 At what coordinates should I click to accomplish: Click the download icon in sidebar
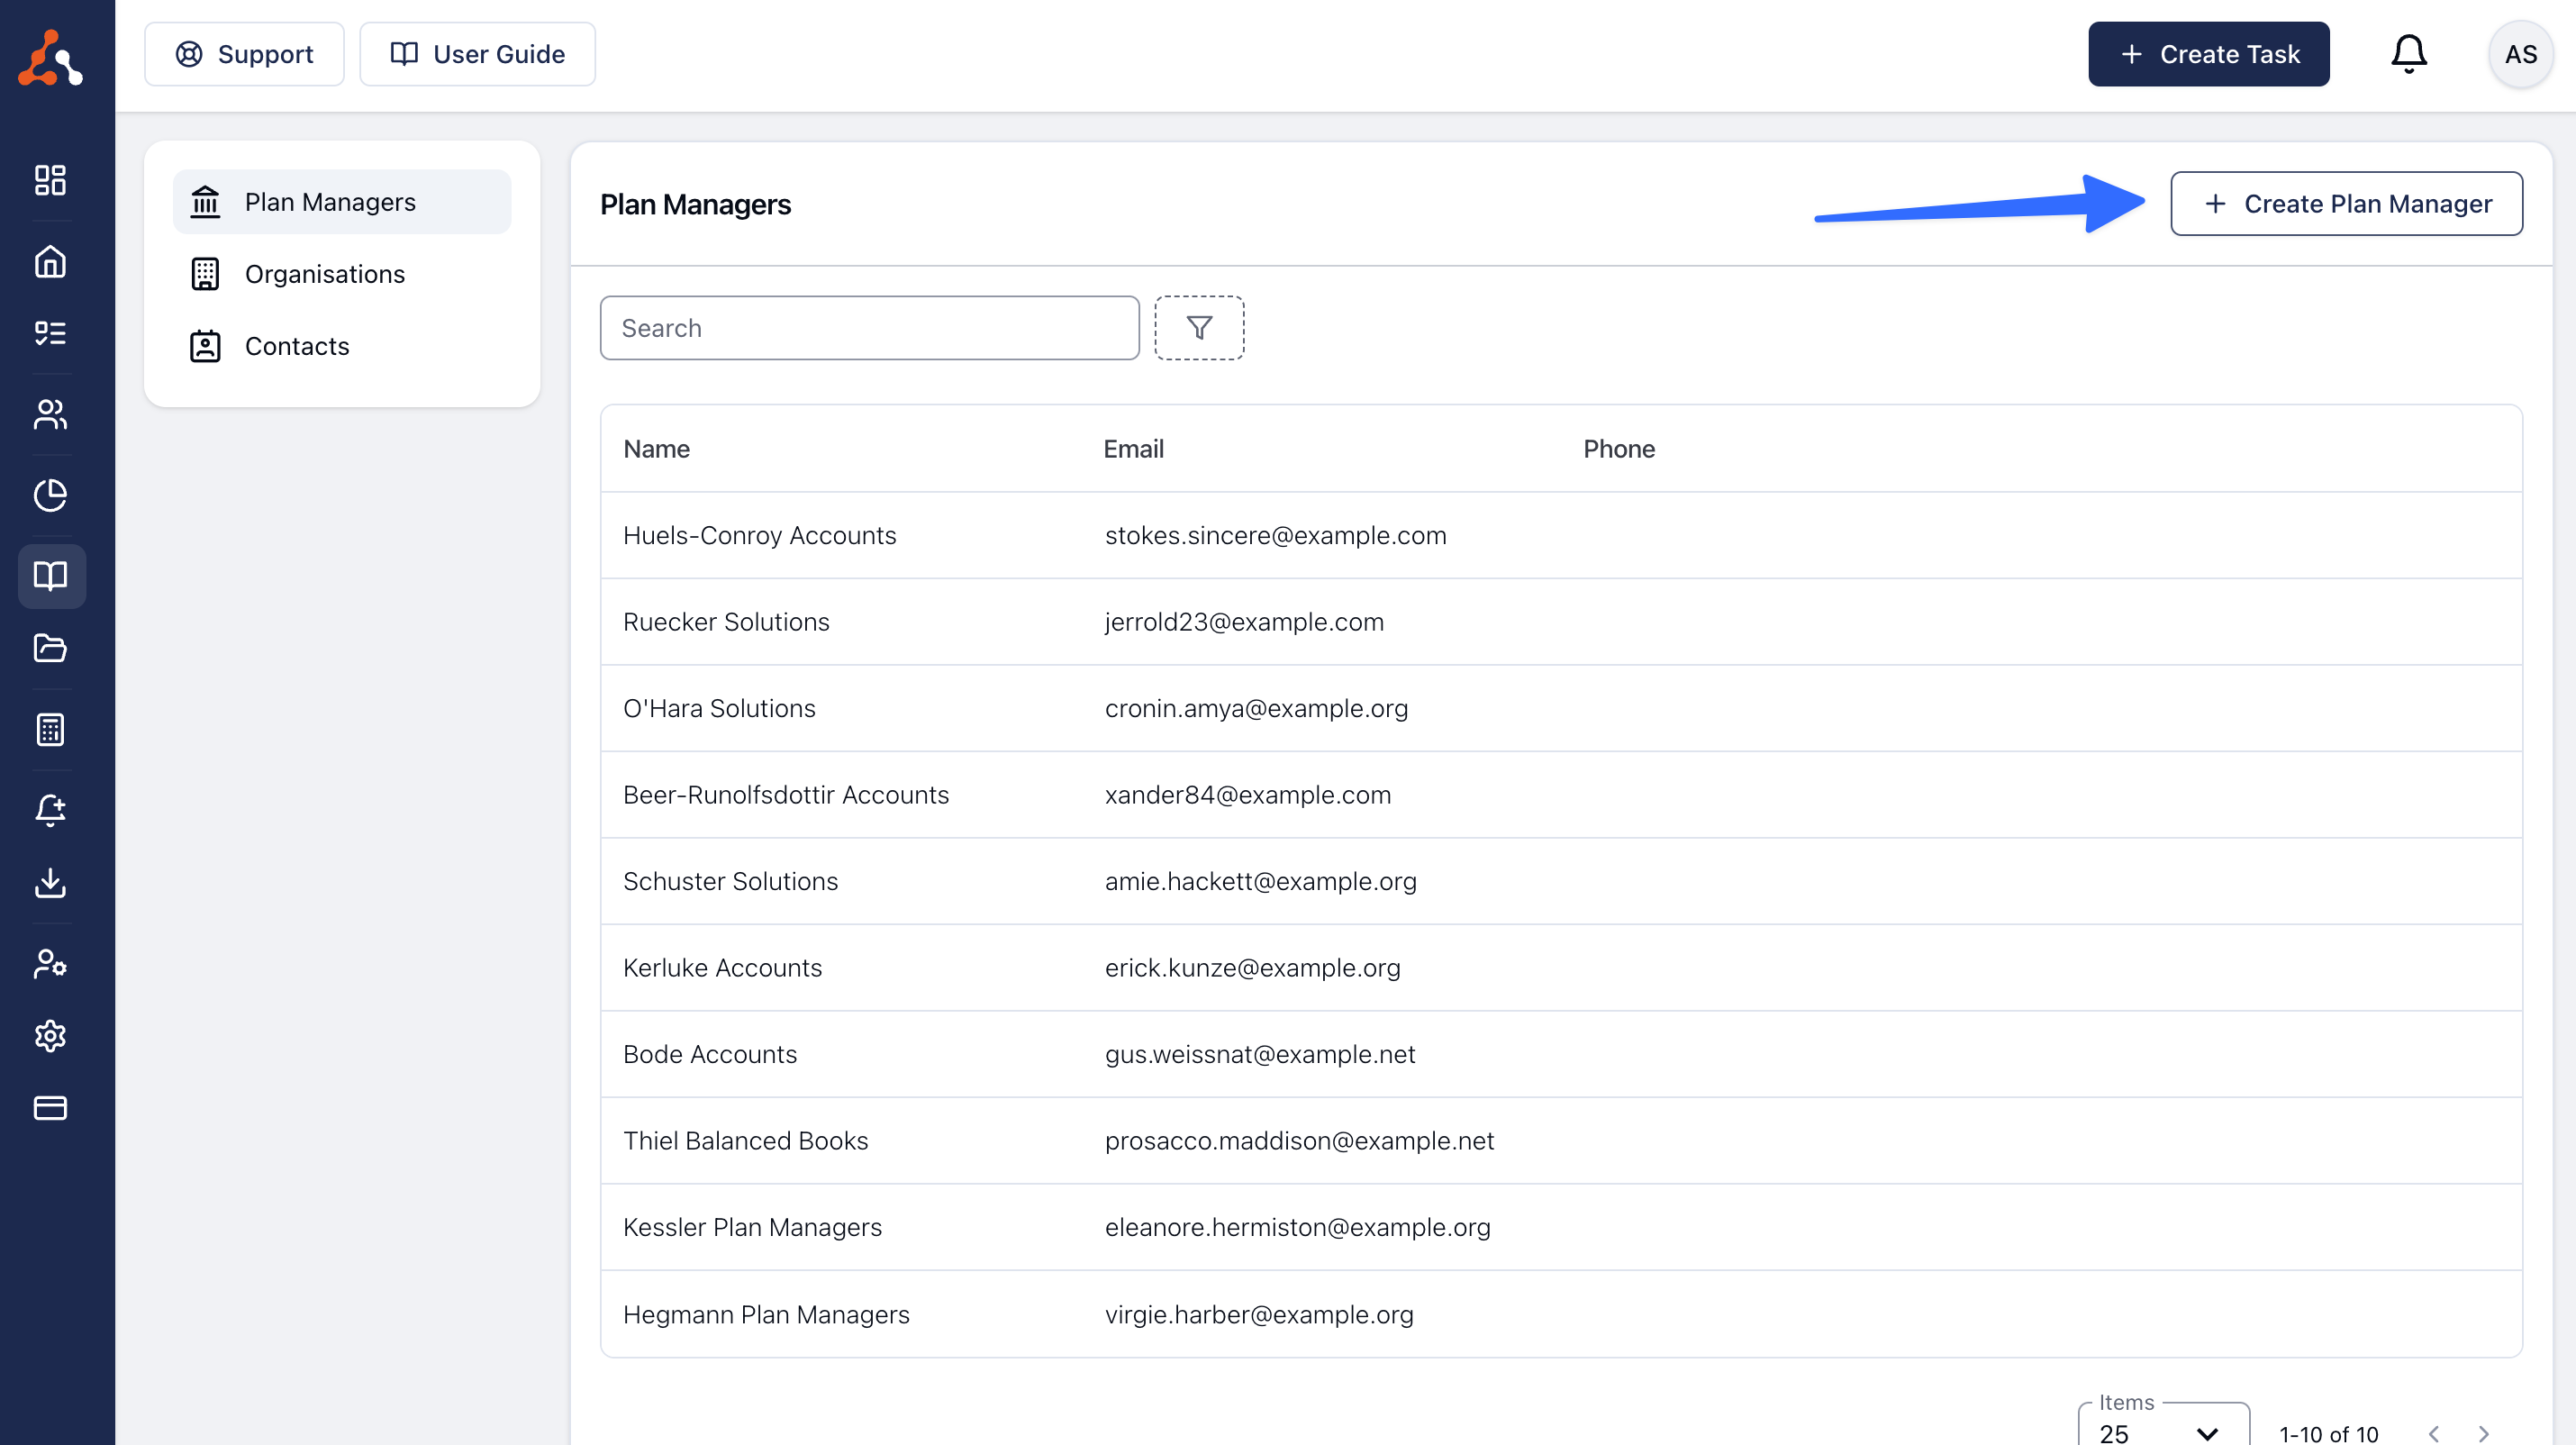50,883
